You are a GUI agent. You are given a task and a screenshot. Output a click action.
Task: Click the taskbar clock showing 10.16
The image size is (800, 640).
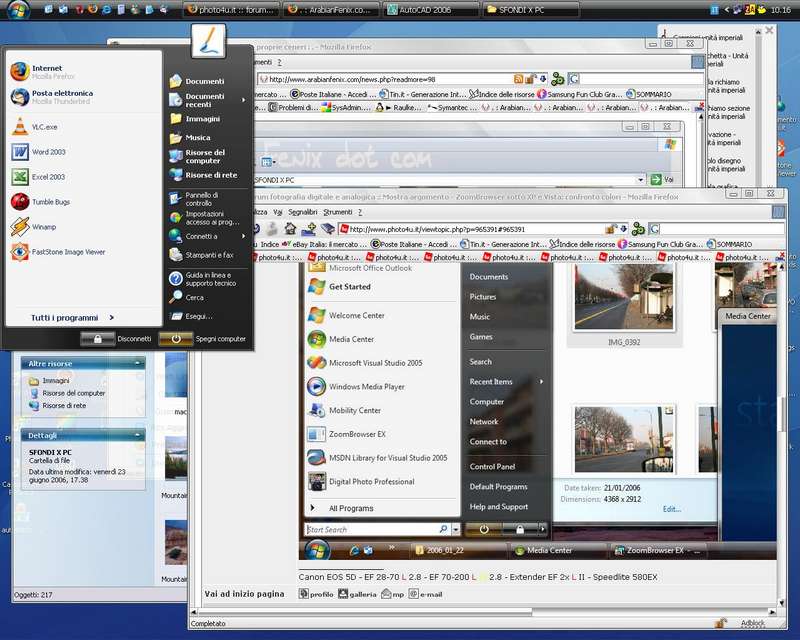coord(781,10)
